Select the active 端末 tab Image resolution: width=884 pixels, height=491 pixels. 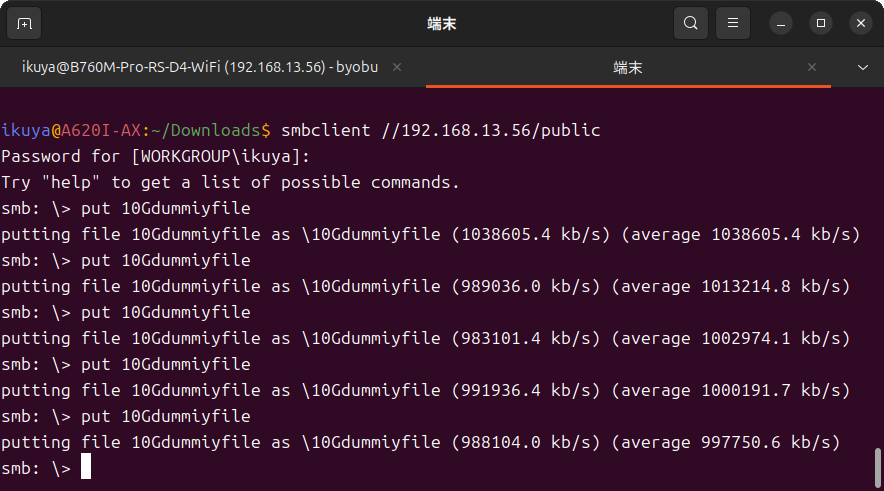[627, 68]
